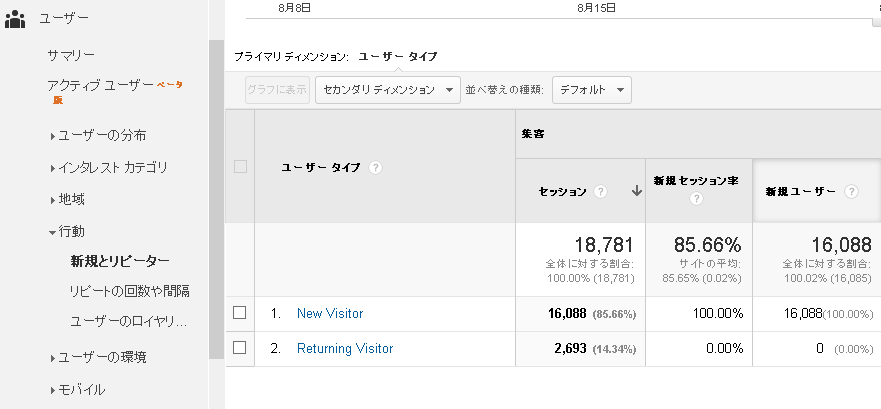Open the セカンダリ ディメンション dropdown
Image resolution: width=881 pixels, height=409 pixels.
(x=387, y=90)
